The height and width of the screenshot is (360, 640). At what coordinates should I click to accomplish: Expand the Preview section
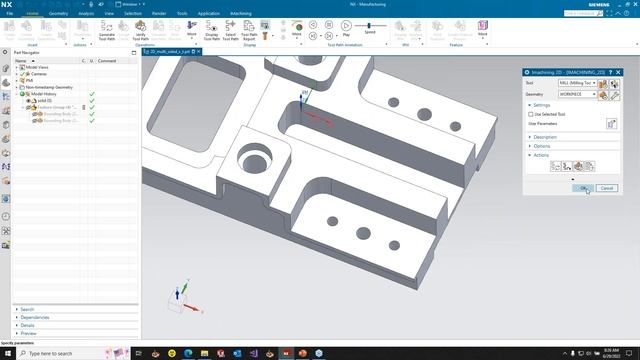(x=28, y=333)
